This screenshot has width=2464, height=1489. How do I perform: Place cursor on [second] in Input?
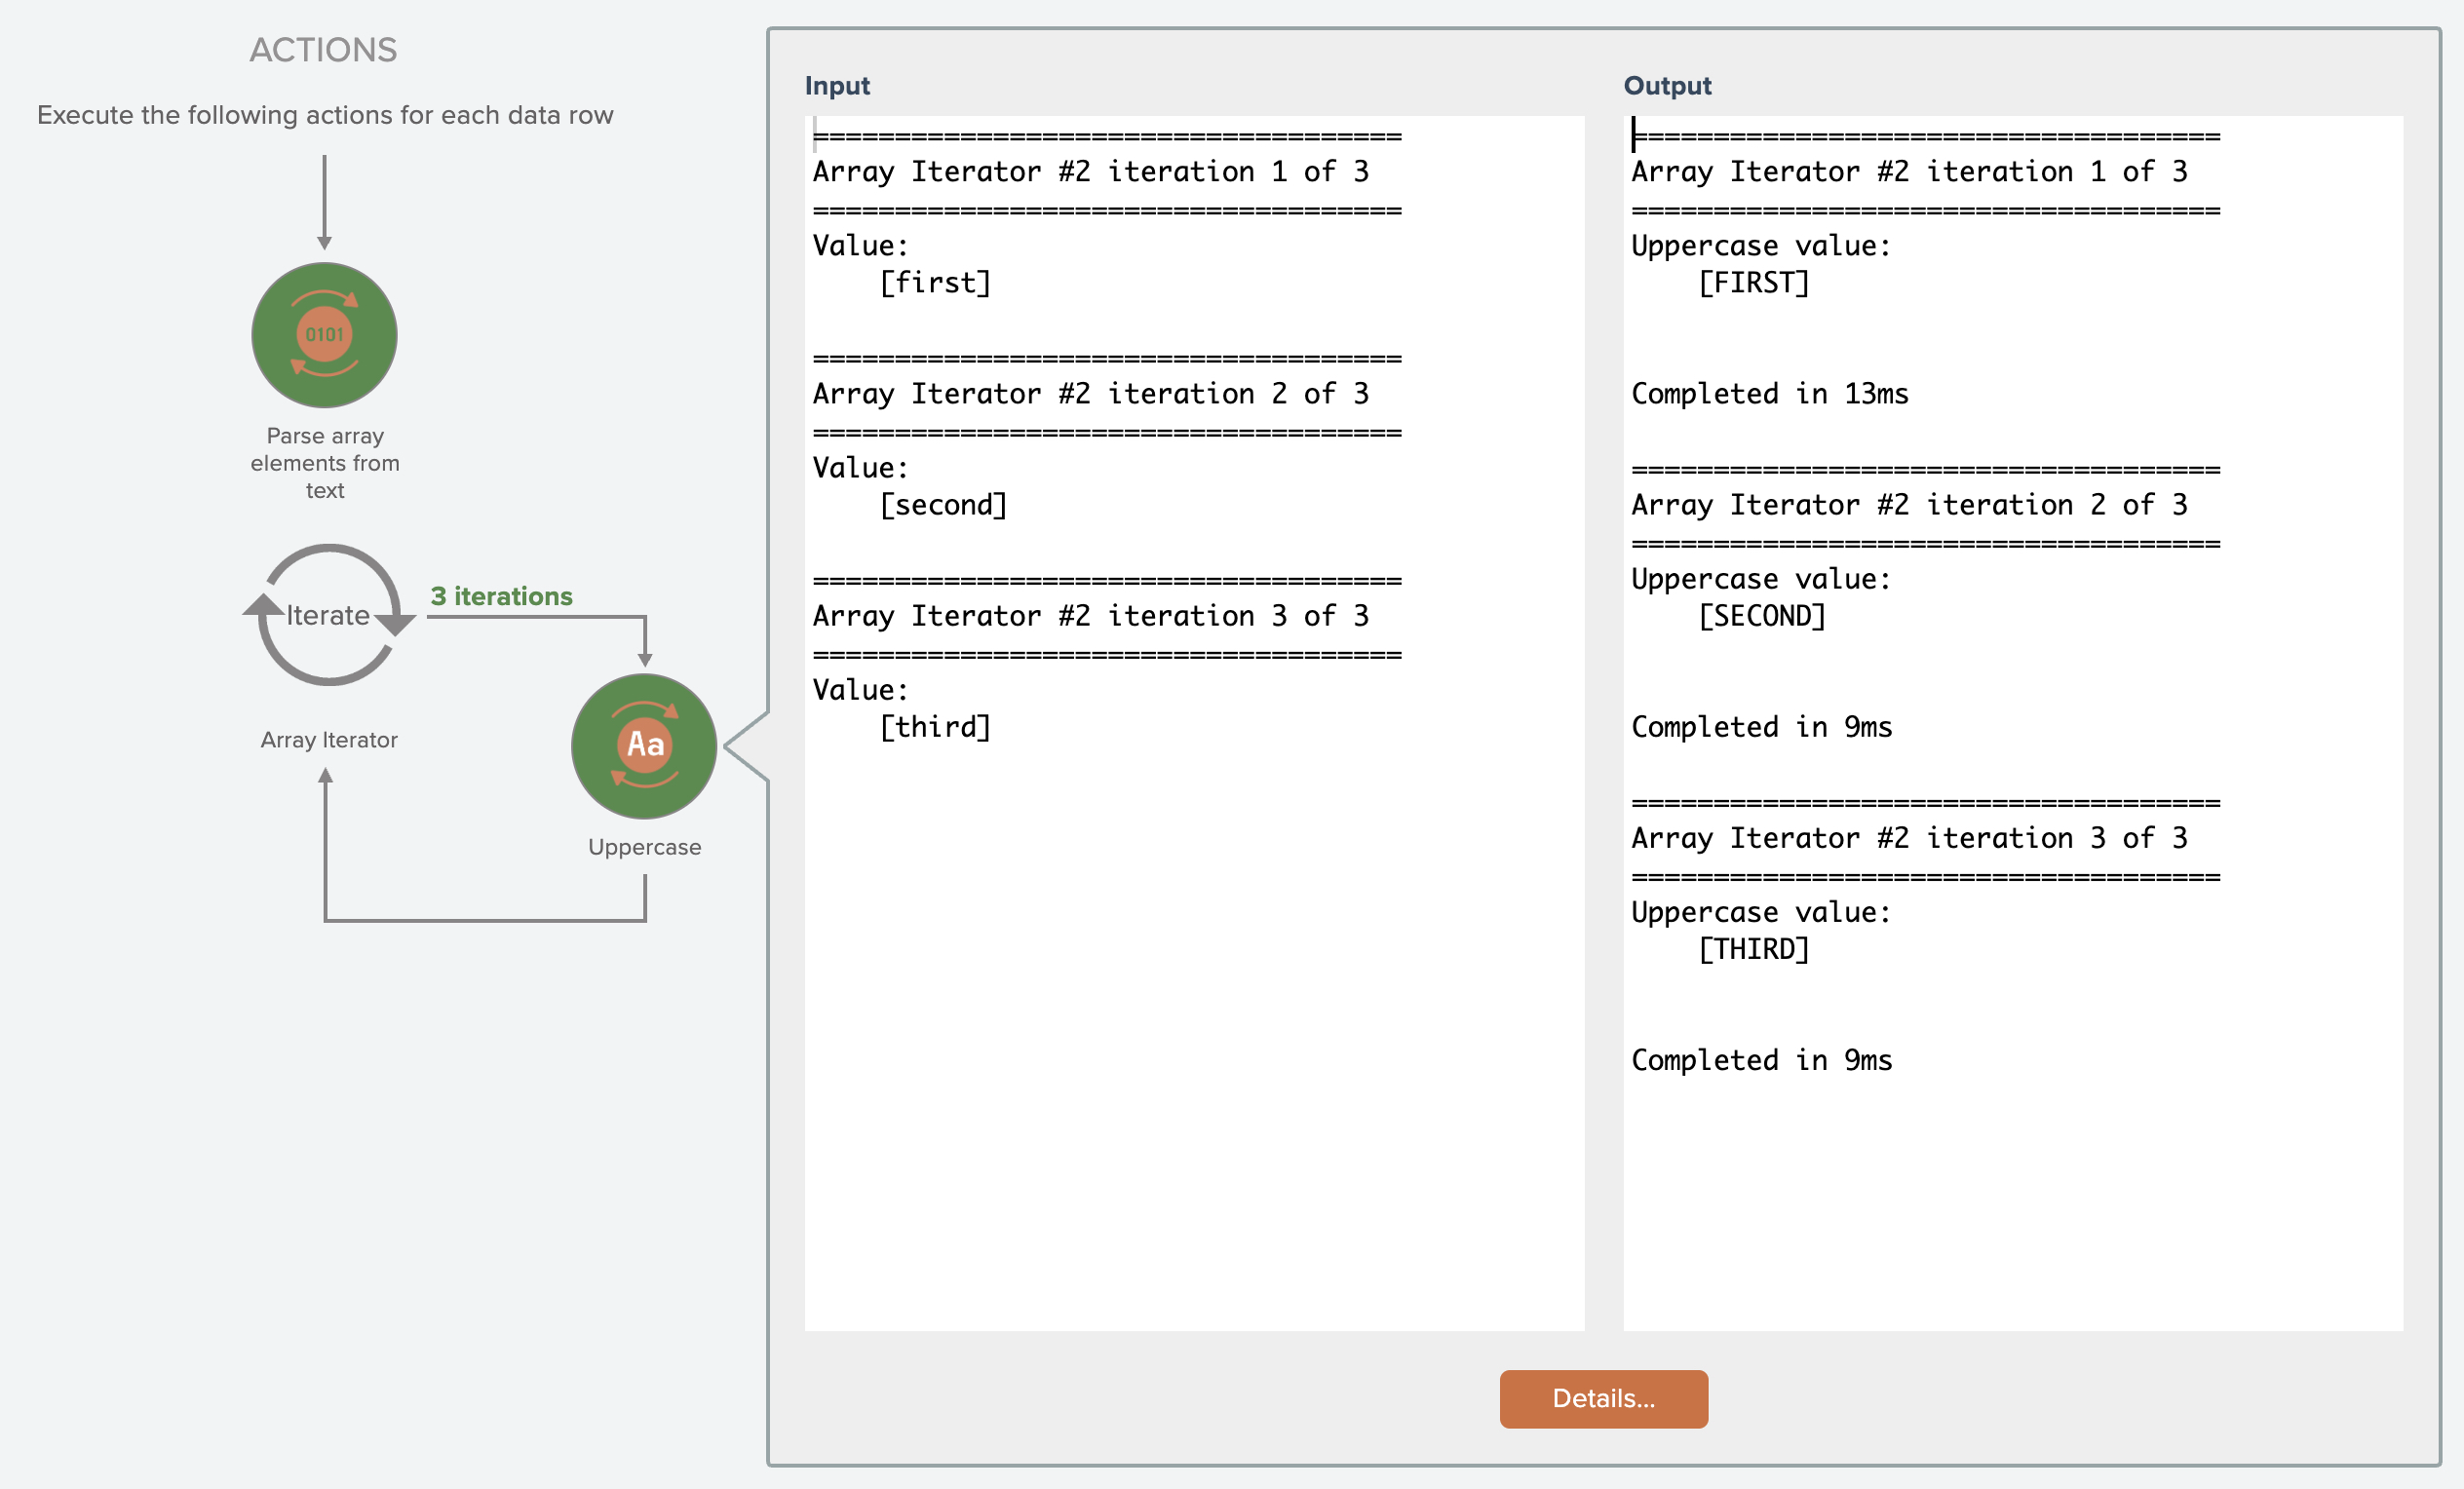(943, 505)
